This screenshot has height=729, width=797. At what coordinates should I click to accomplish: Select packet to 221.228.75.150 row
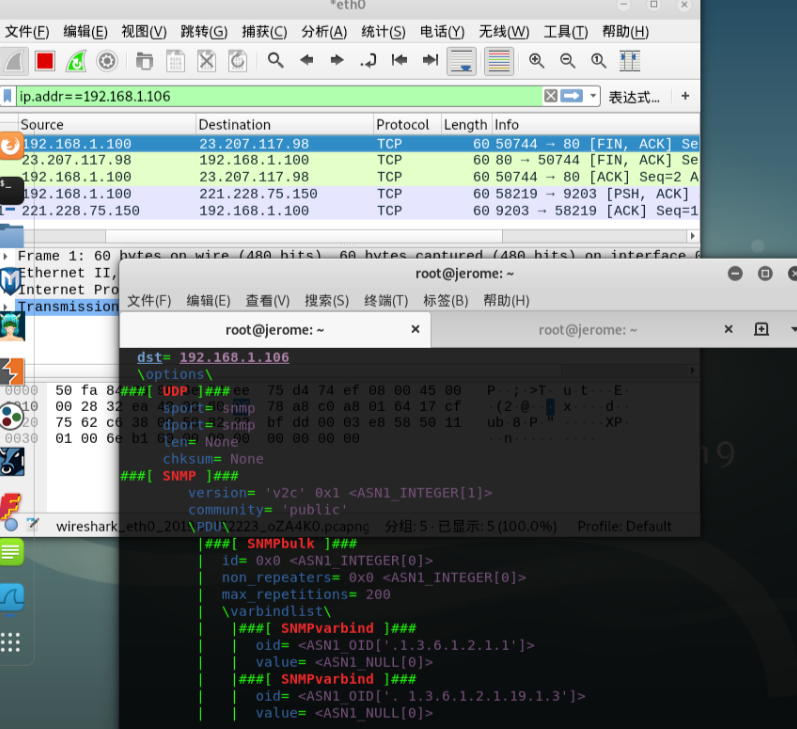coord(350,194)
